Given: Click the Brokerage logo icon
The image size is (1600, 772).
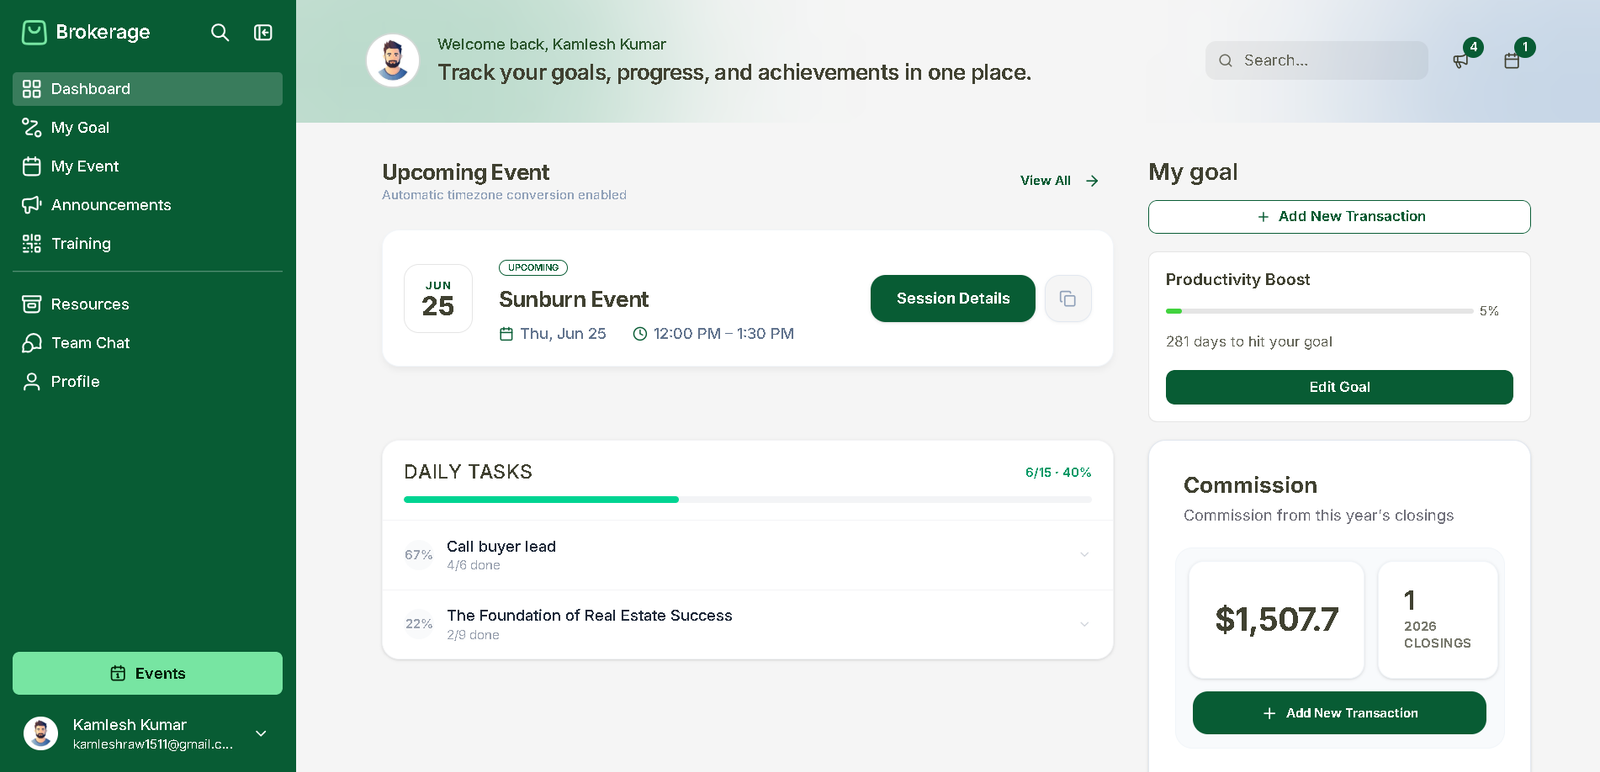Looking at the screenshot, I should tap(34, 32).
